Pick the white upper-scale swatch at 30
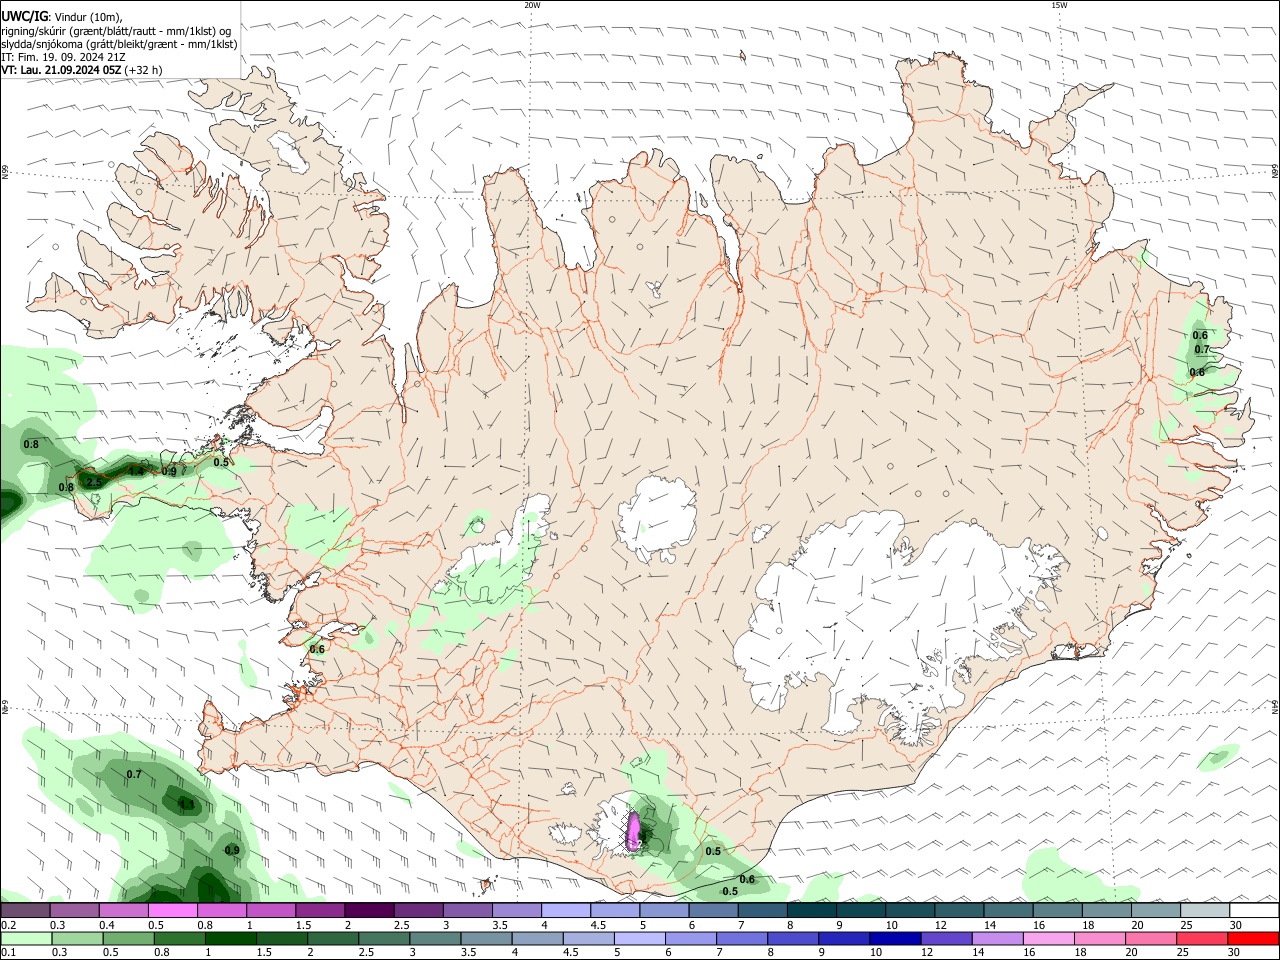 point(1254,911)
